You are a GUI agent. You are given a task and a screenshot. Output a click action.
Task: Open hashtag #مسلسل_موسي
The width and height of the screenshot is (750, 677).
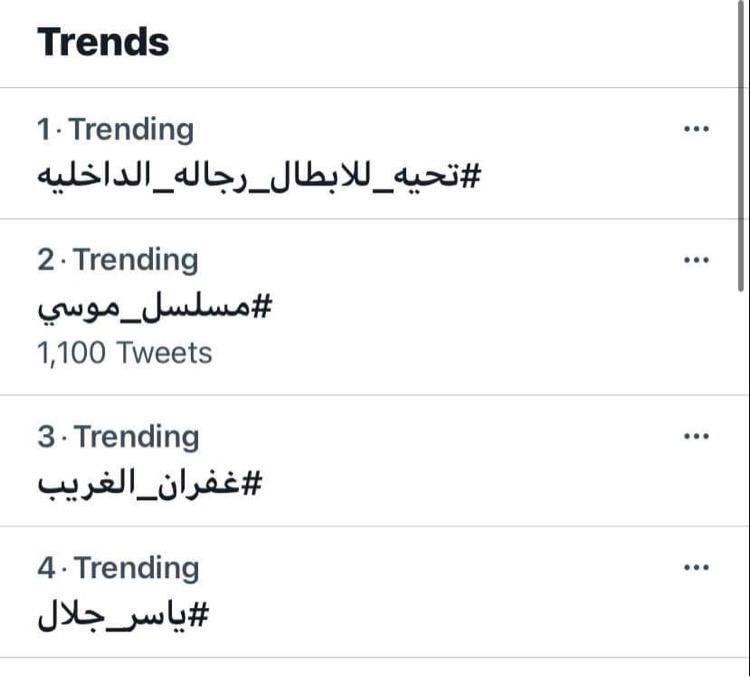click(x=155, y=308)
